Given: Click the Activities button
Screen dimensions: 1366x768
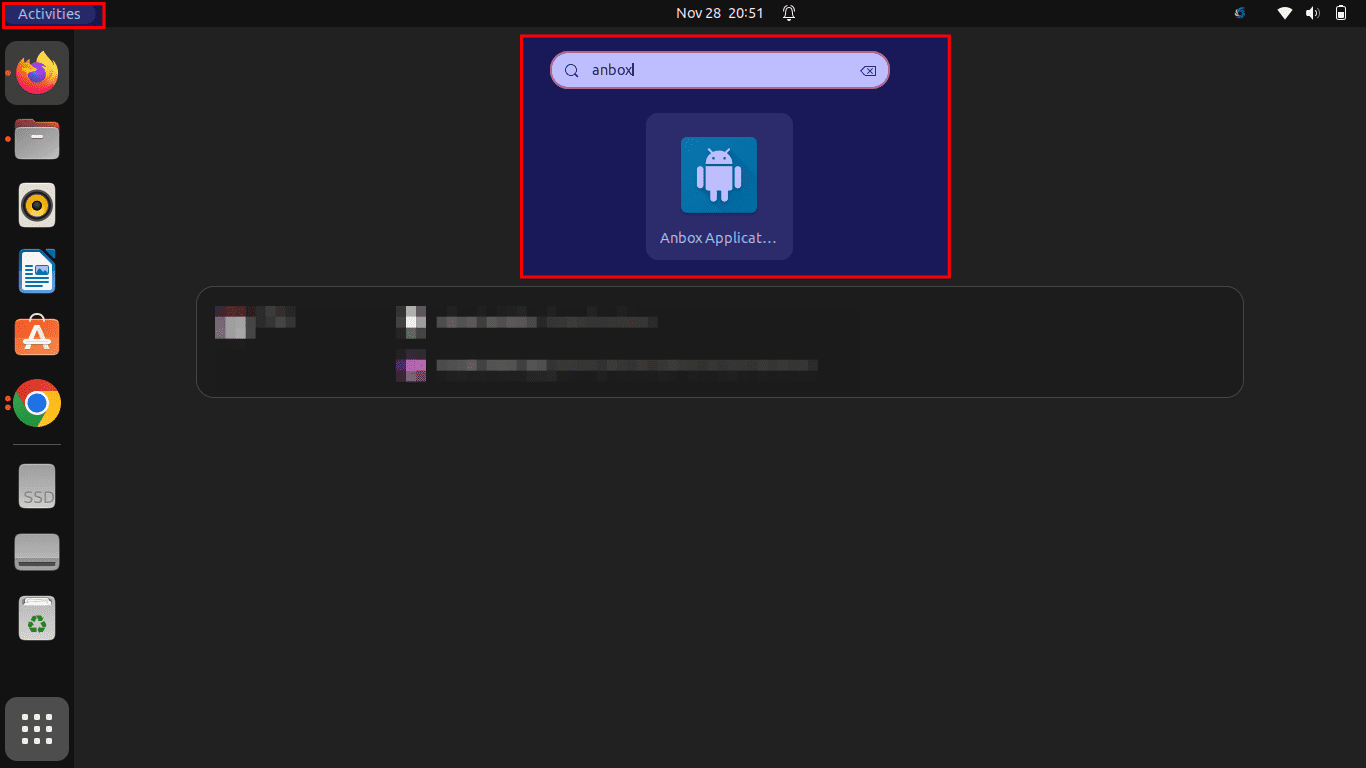Looking at the screenshot, I should pos(49,14).
